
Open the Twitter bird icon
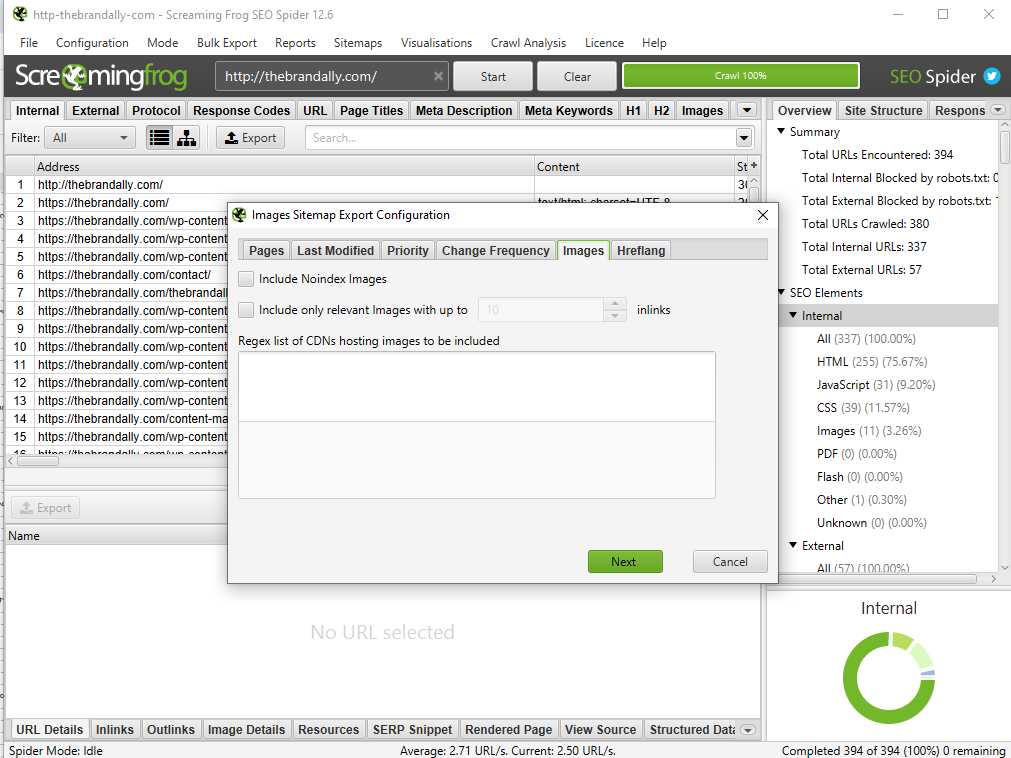click(992, 76)
